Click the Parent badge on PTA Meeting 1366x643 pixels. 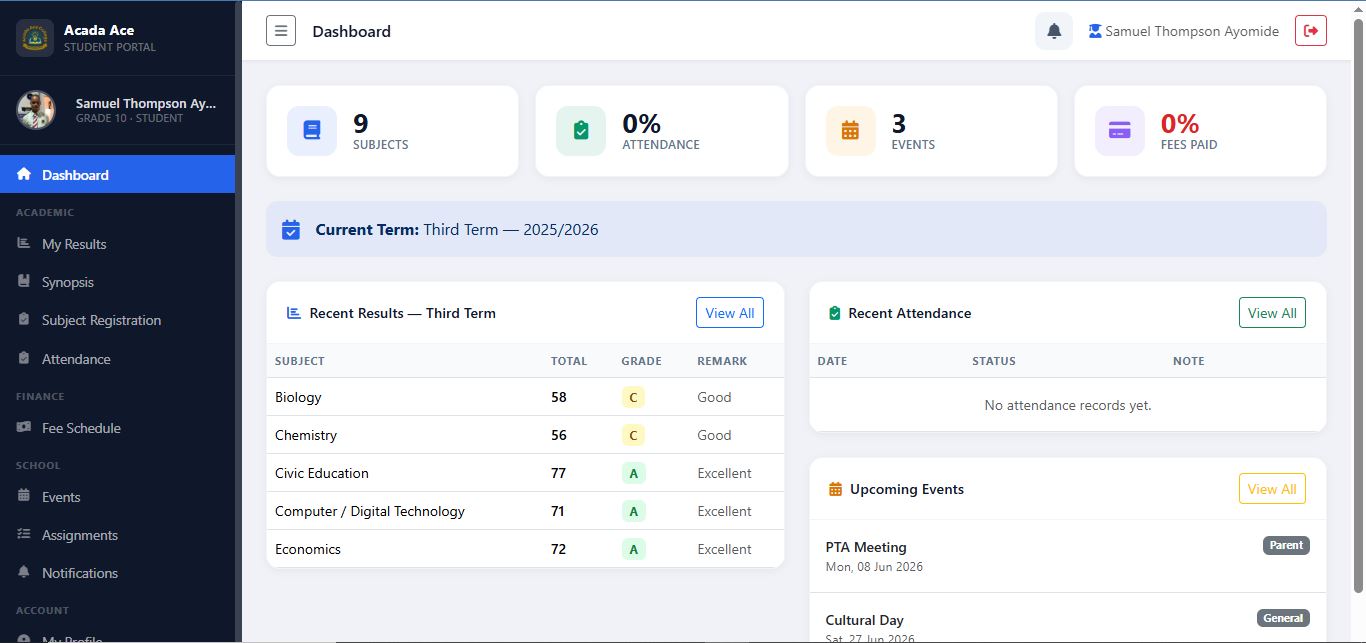1286,545
